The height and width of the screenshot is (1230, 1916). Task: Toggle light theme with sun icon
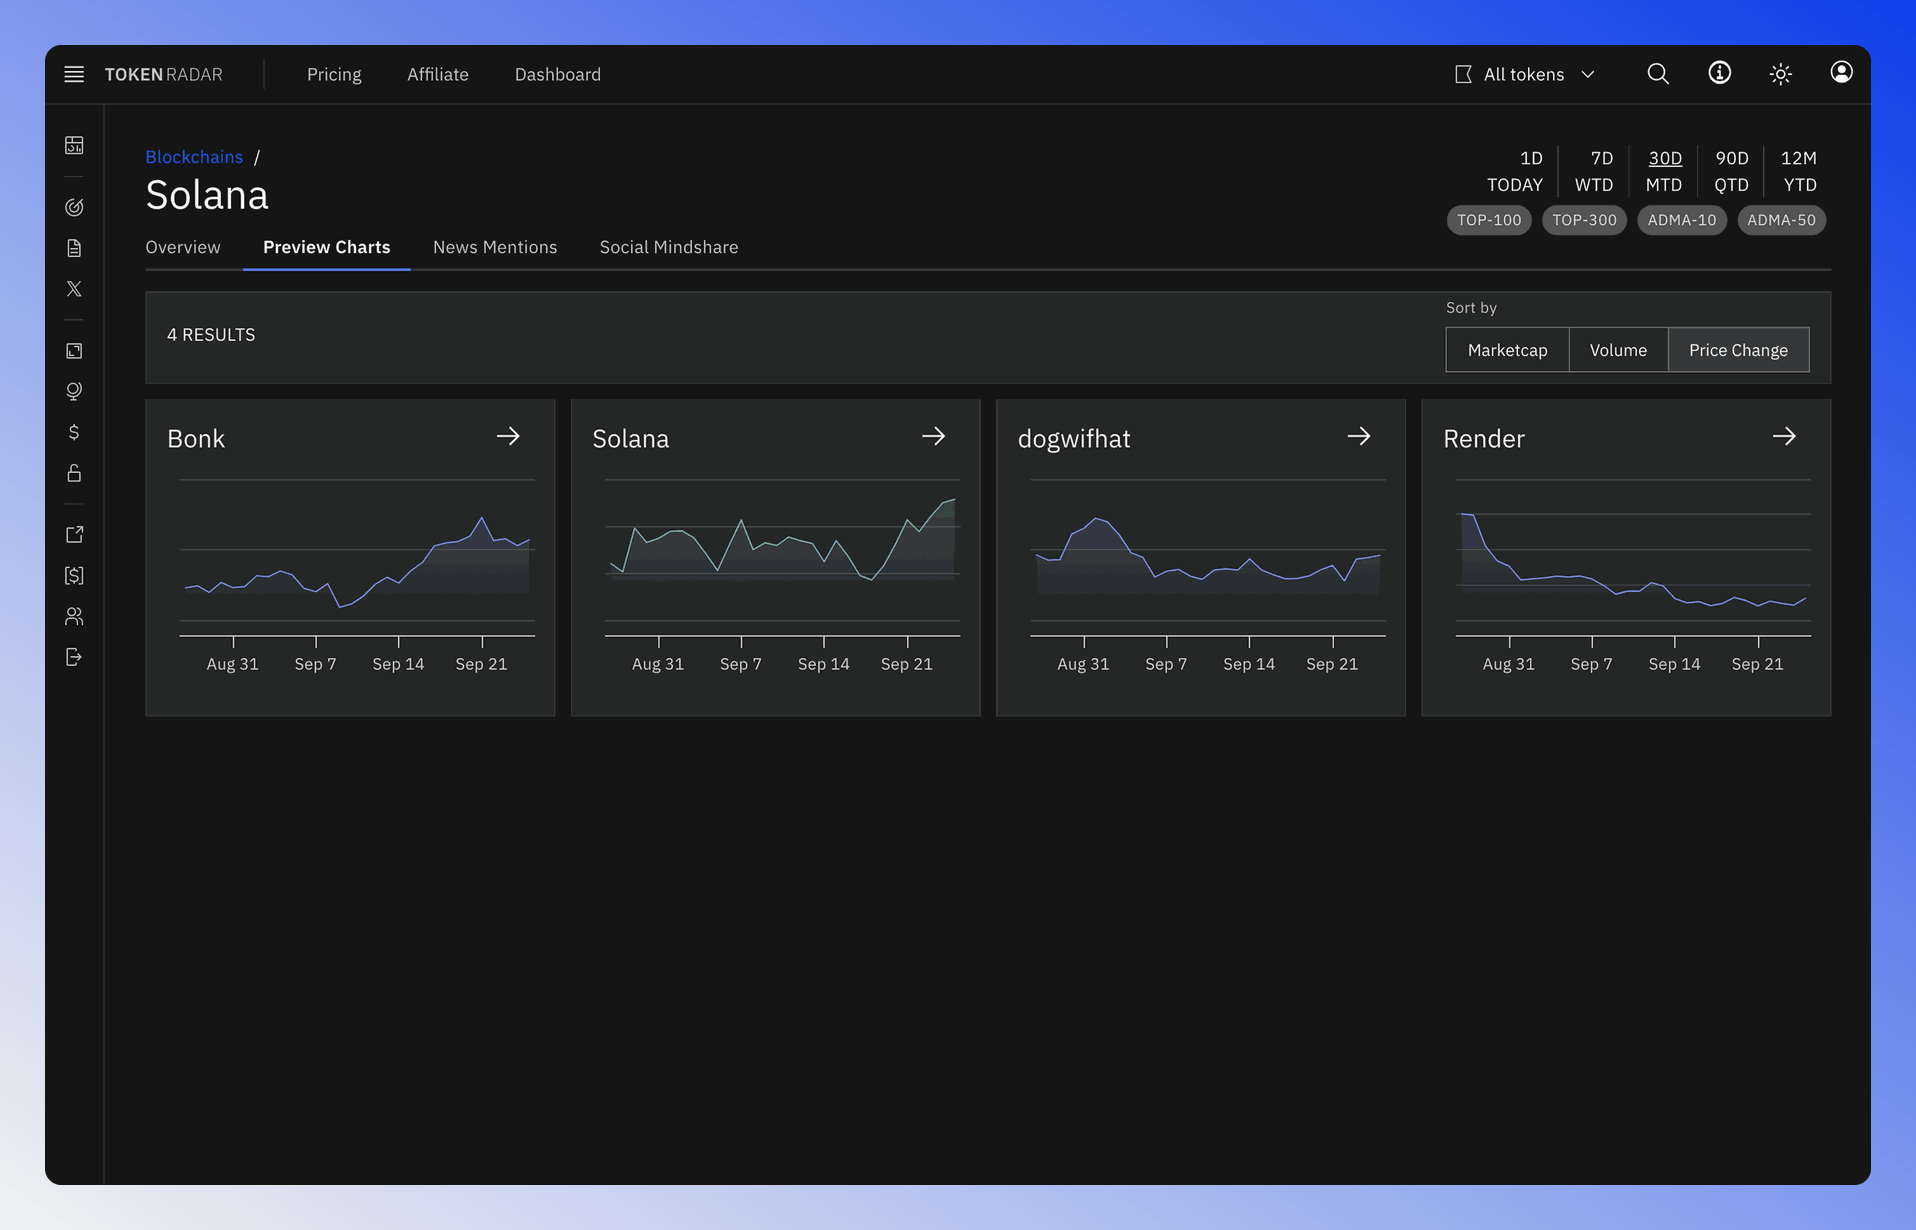coord(1780,74)
